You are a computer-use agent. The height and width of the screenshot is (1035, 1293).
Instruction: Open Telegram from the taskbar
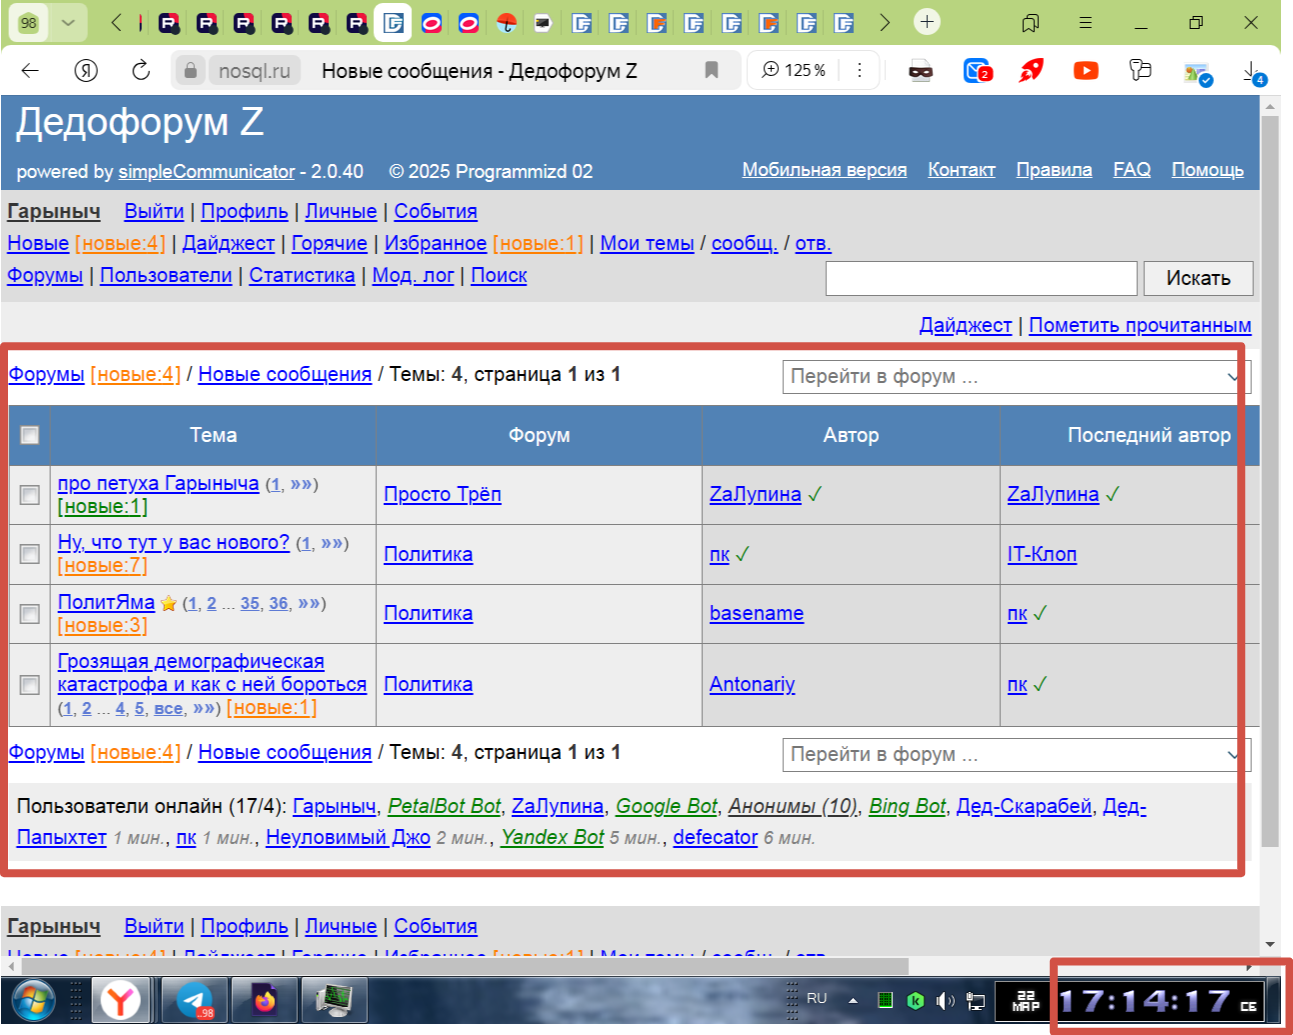[x=194, y=999]
